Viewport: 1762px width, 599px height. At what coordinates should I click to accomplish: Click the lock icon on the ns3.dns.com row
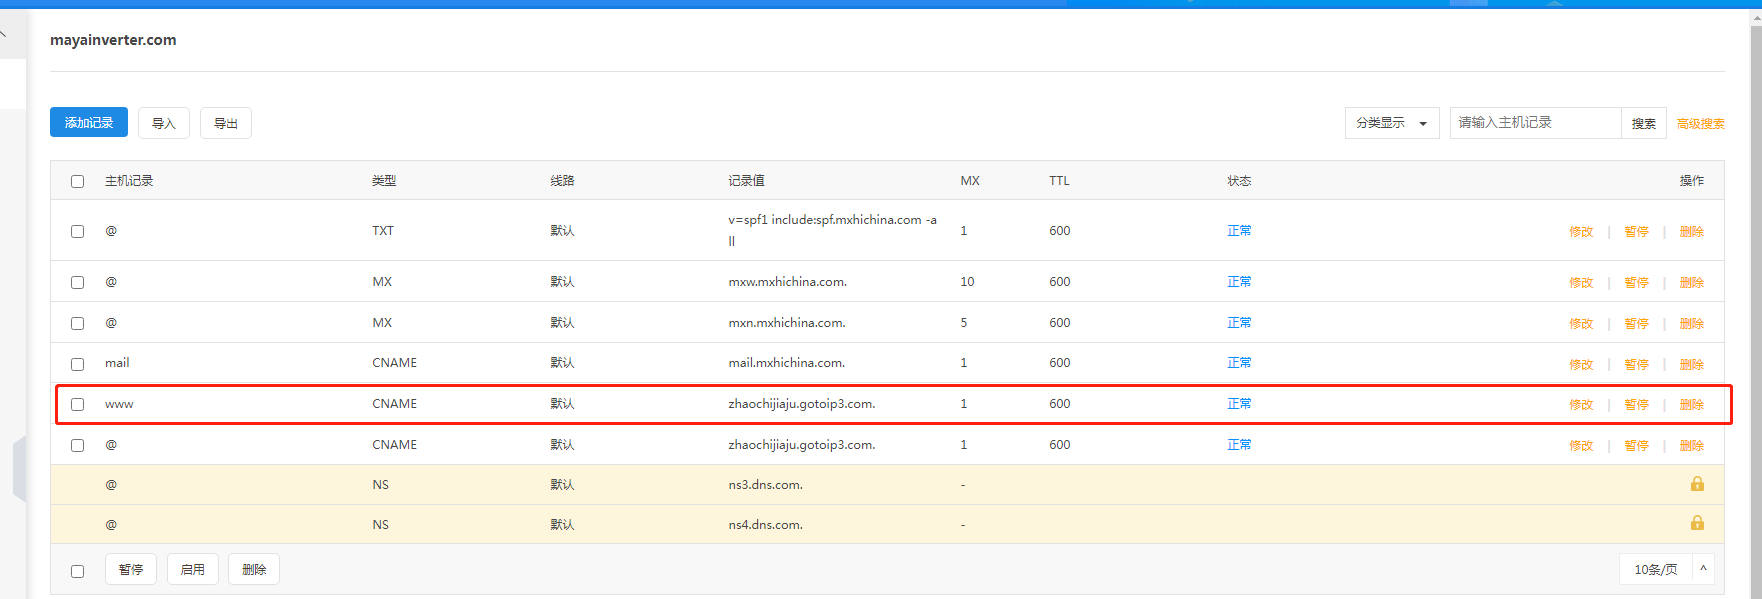[1697, 484]
